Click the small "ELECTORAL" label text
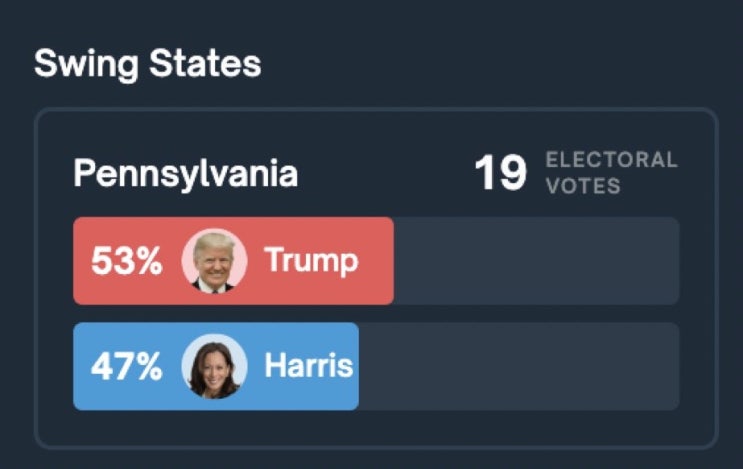This screenshot has height=469, width=743. pyautogui.click(x=611, y=160)
